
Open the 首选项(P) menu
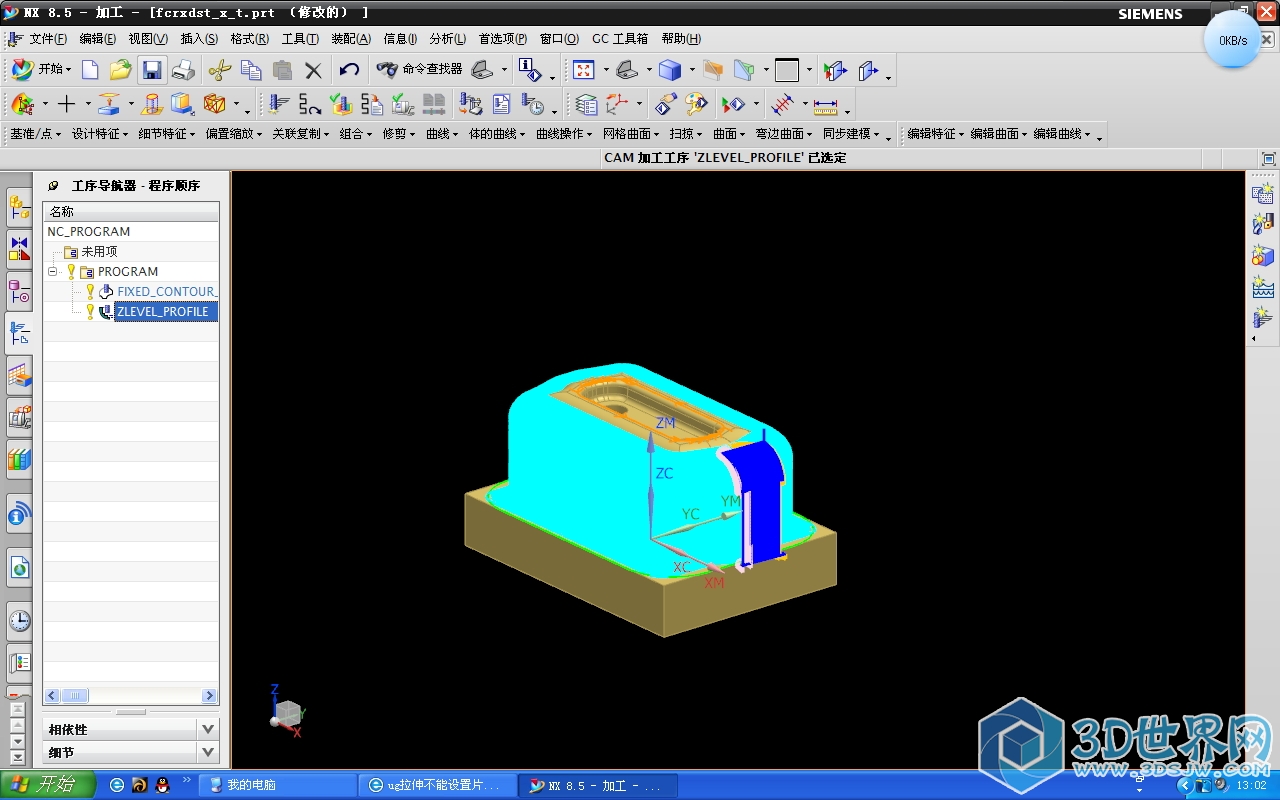coord(503,39)
